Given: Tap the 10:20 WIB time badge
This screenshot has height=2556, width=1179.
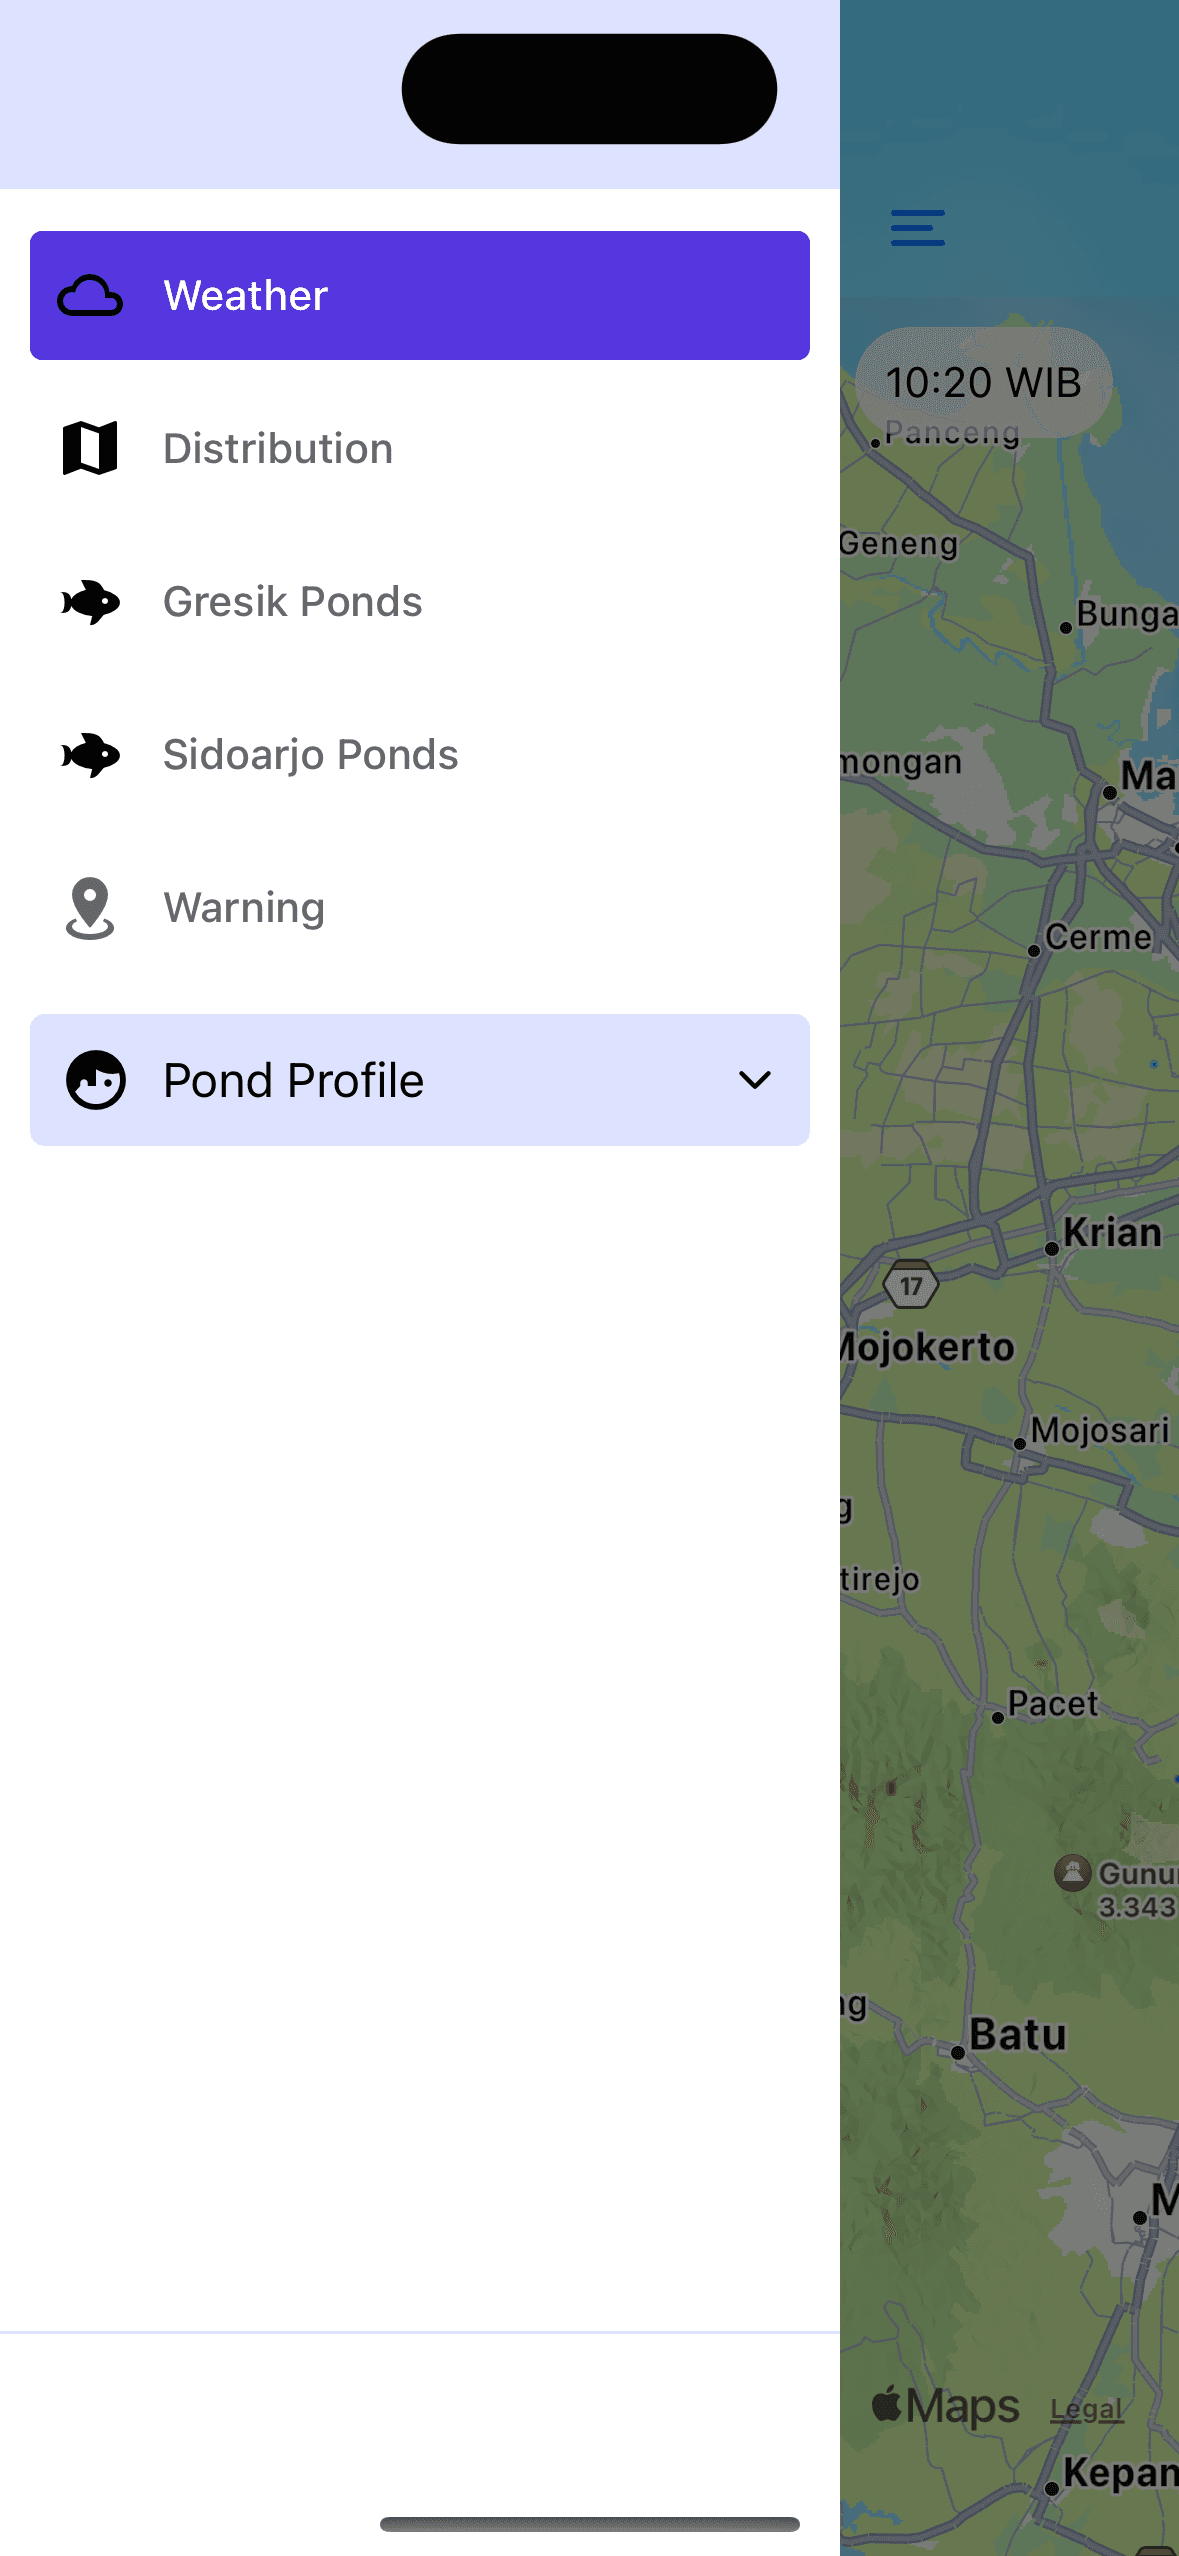Looking at the screenshot, I should click(984, 382).
